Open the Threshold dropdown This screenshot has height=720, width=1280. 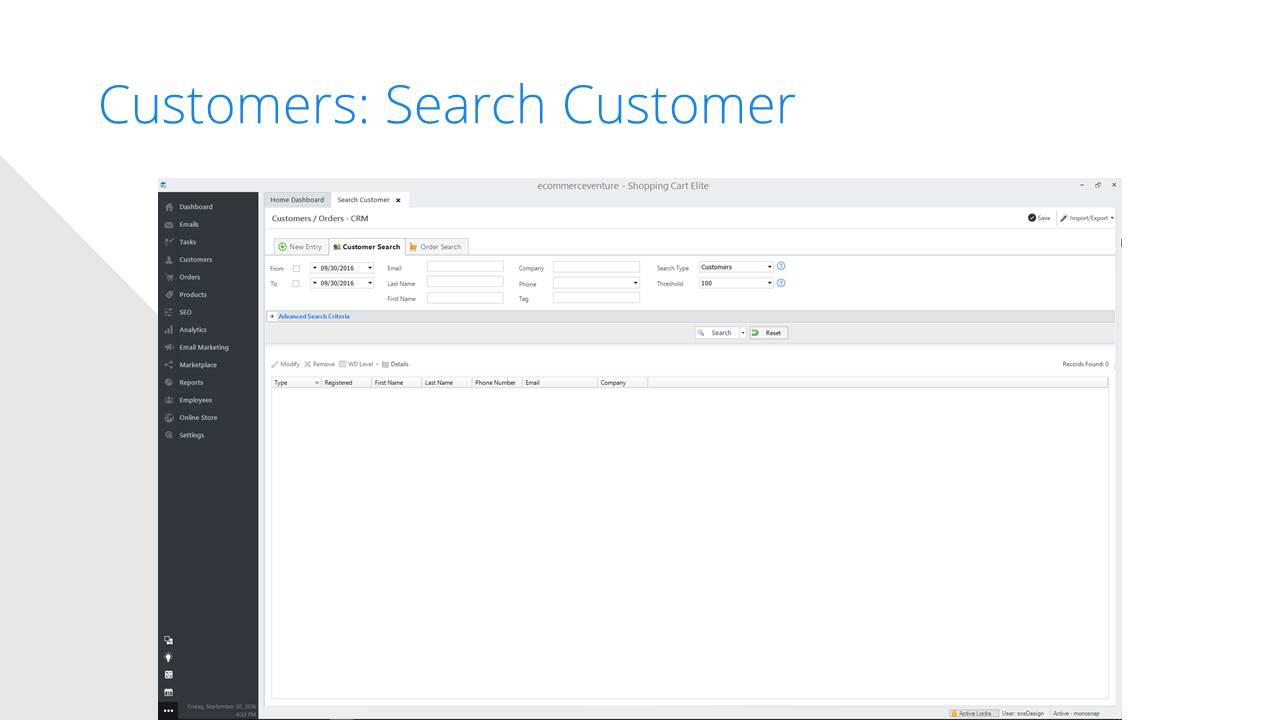(x=769, y=283)
